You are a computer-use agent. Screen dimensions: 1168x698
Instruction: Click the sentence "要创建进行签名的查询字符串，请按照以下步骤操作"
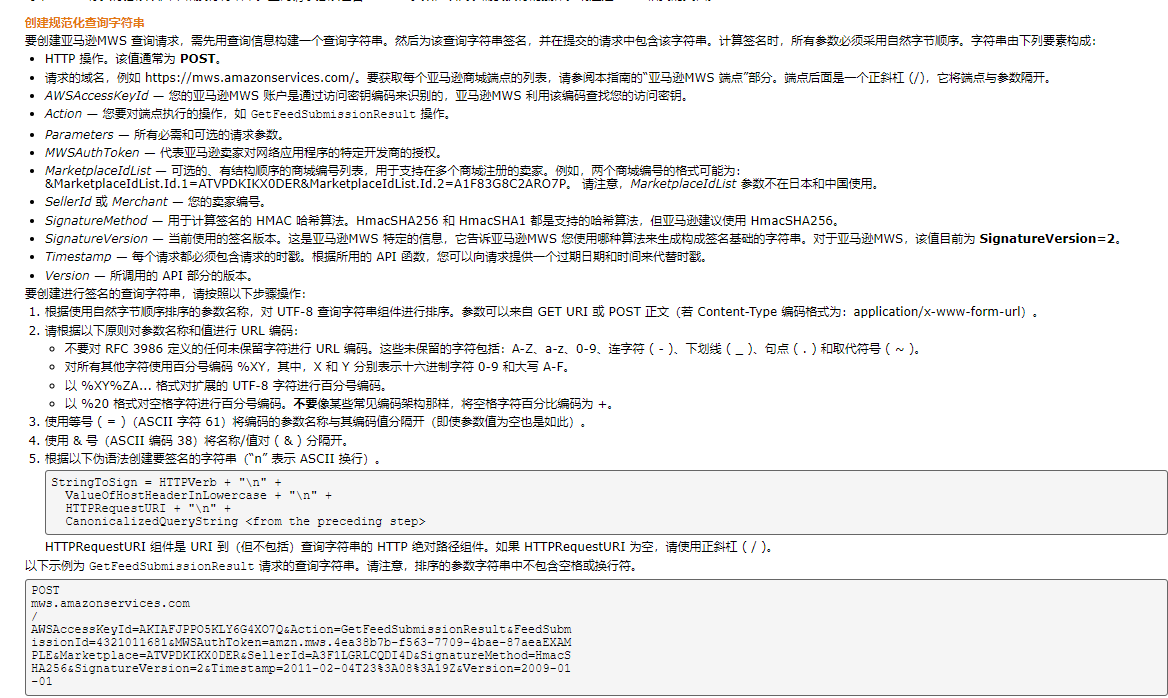coord(165,294)
